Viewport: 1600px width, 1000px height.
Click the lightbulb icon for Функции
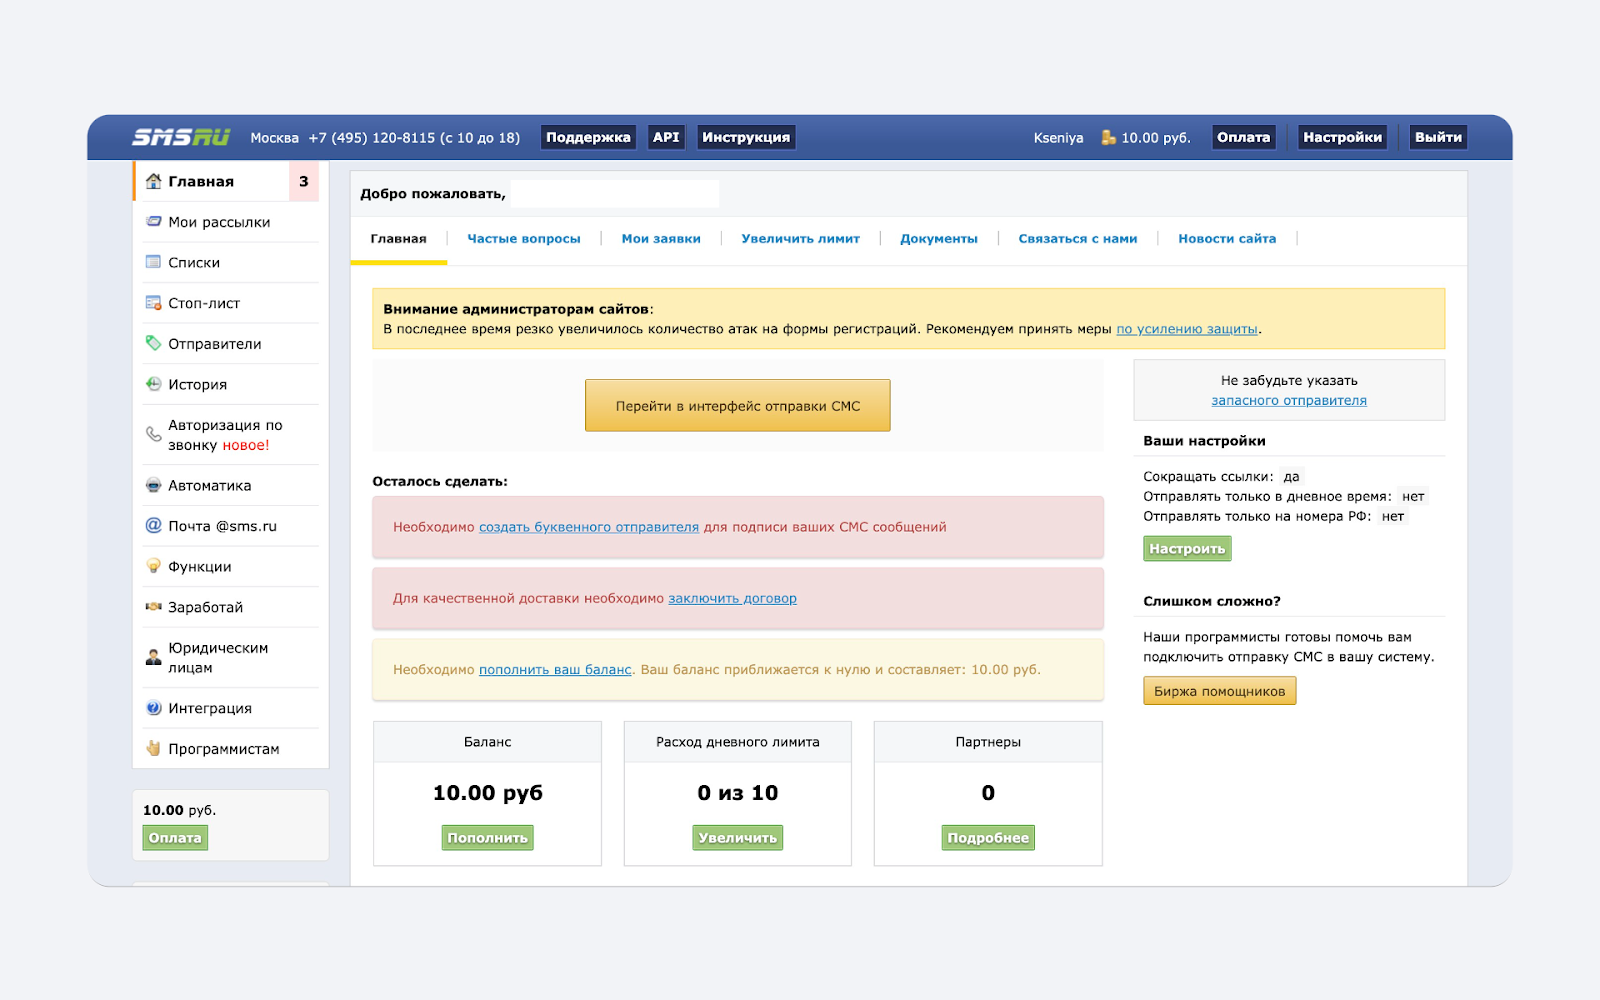click(x=153, y=566)
